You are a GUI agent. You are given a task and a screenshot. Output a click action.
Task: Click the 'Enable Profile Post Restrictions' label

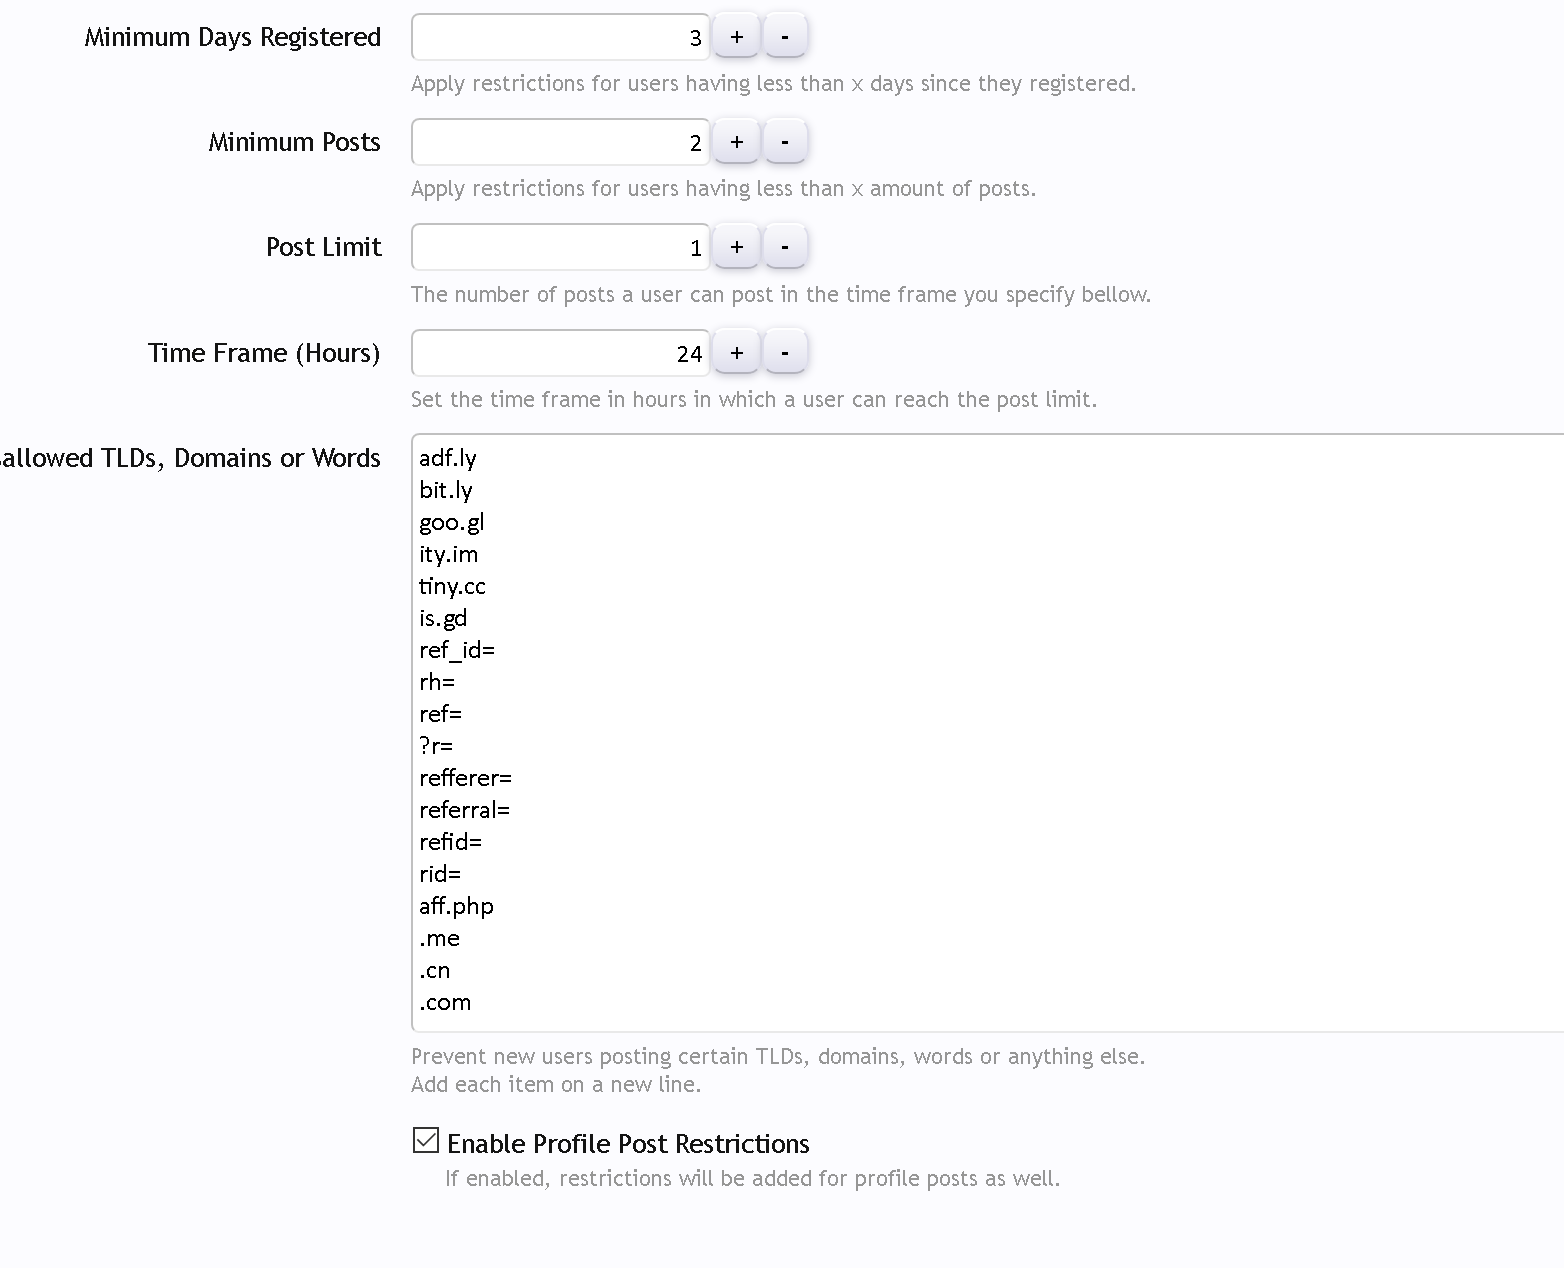tap(628, 1144)
